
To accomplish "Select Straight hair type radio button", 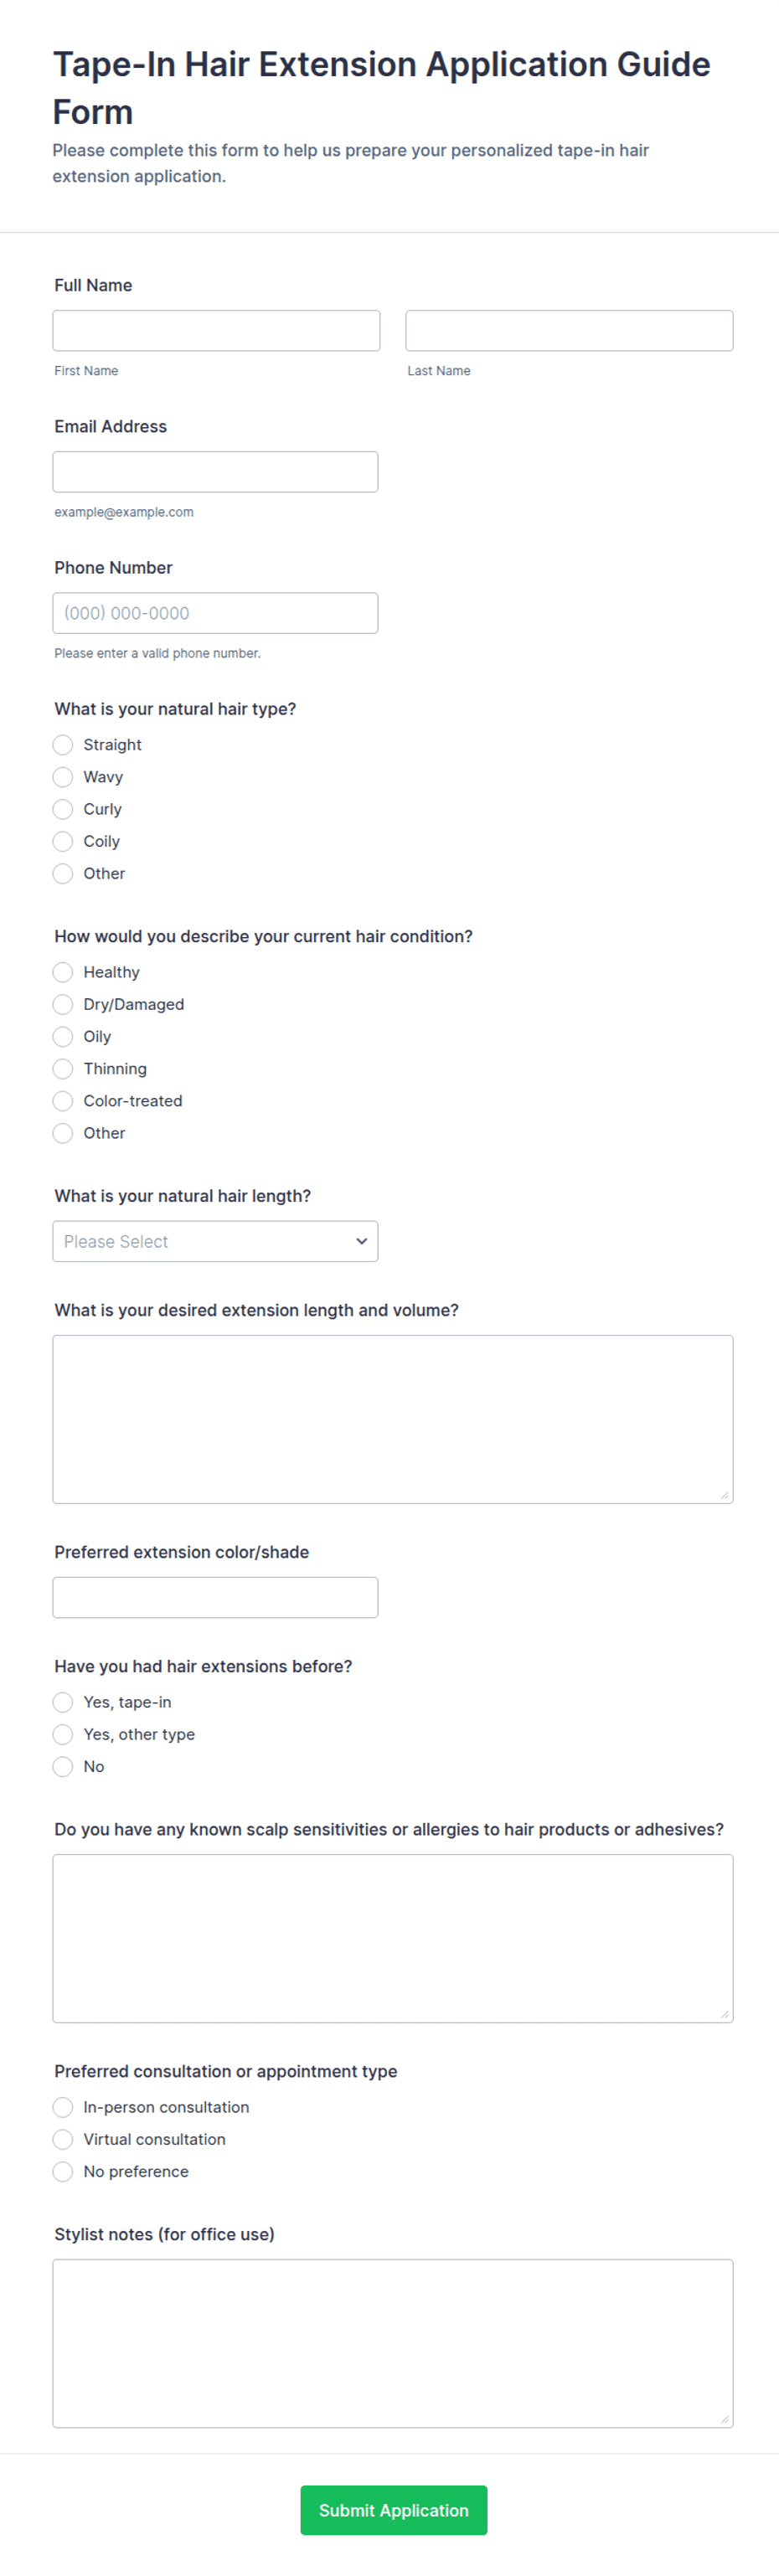I will click(x=63, y=744).
